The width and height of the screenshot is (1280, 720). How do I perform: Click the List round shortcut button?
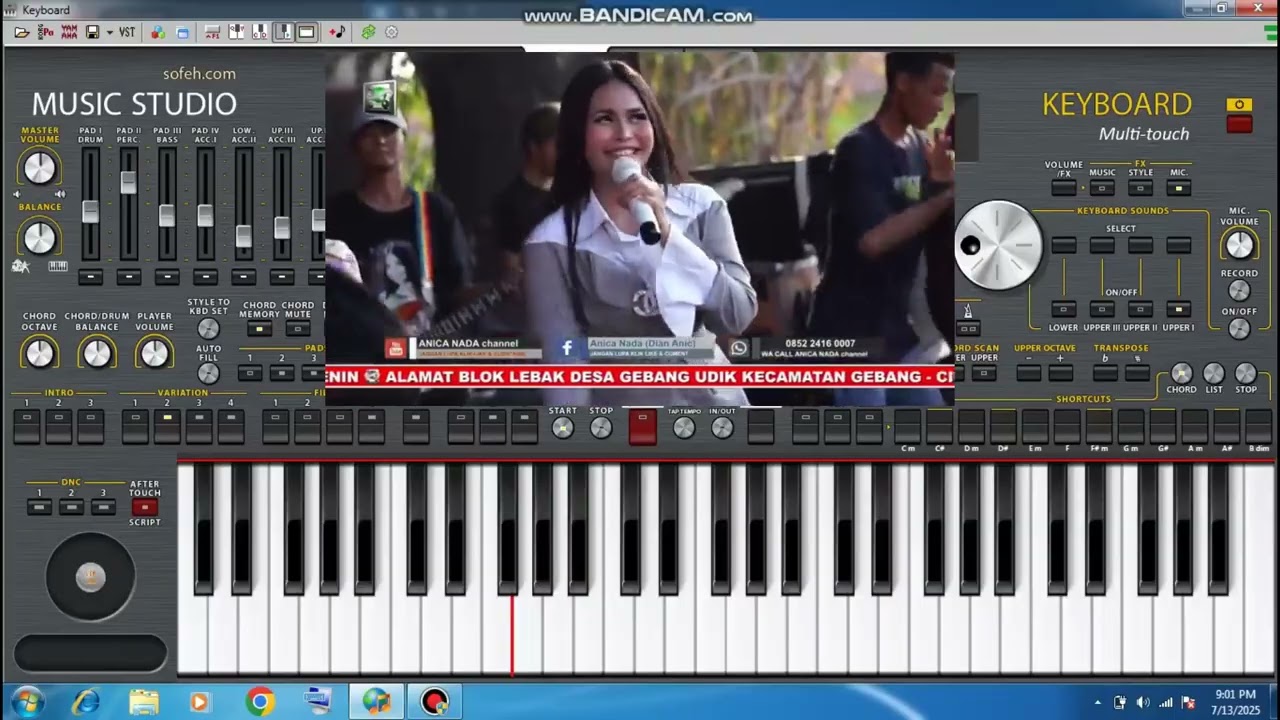(x=1213, y=374)
